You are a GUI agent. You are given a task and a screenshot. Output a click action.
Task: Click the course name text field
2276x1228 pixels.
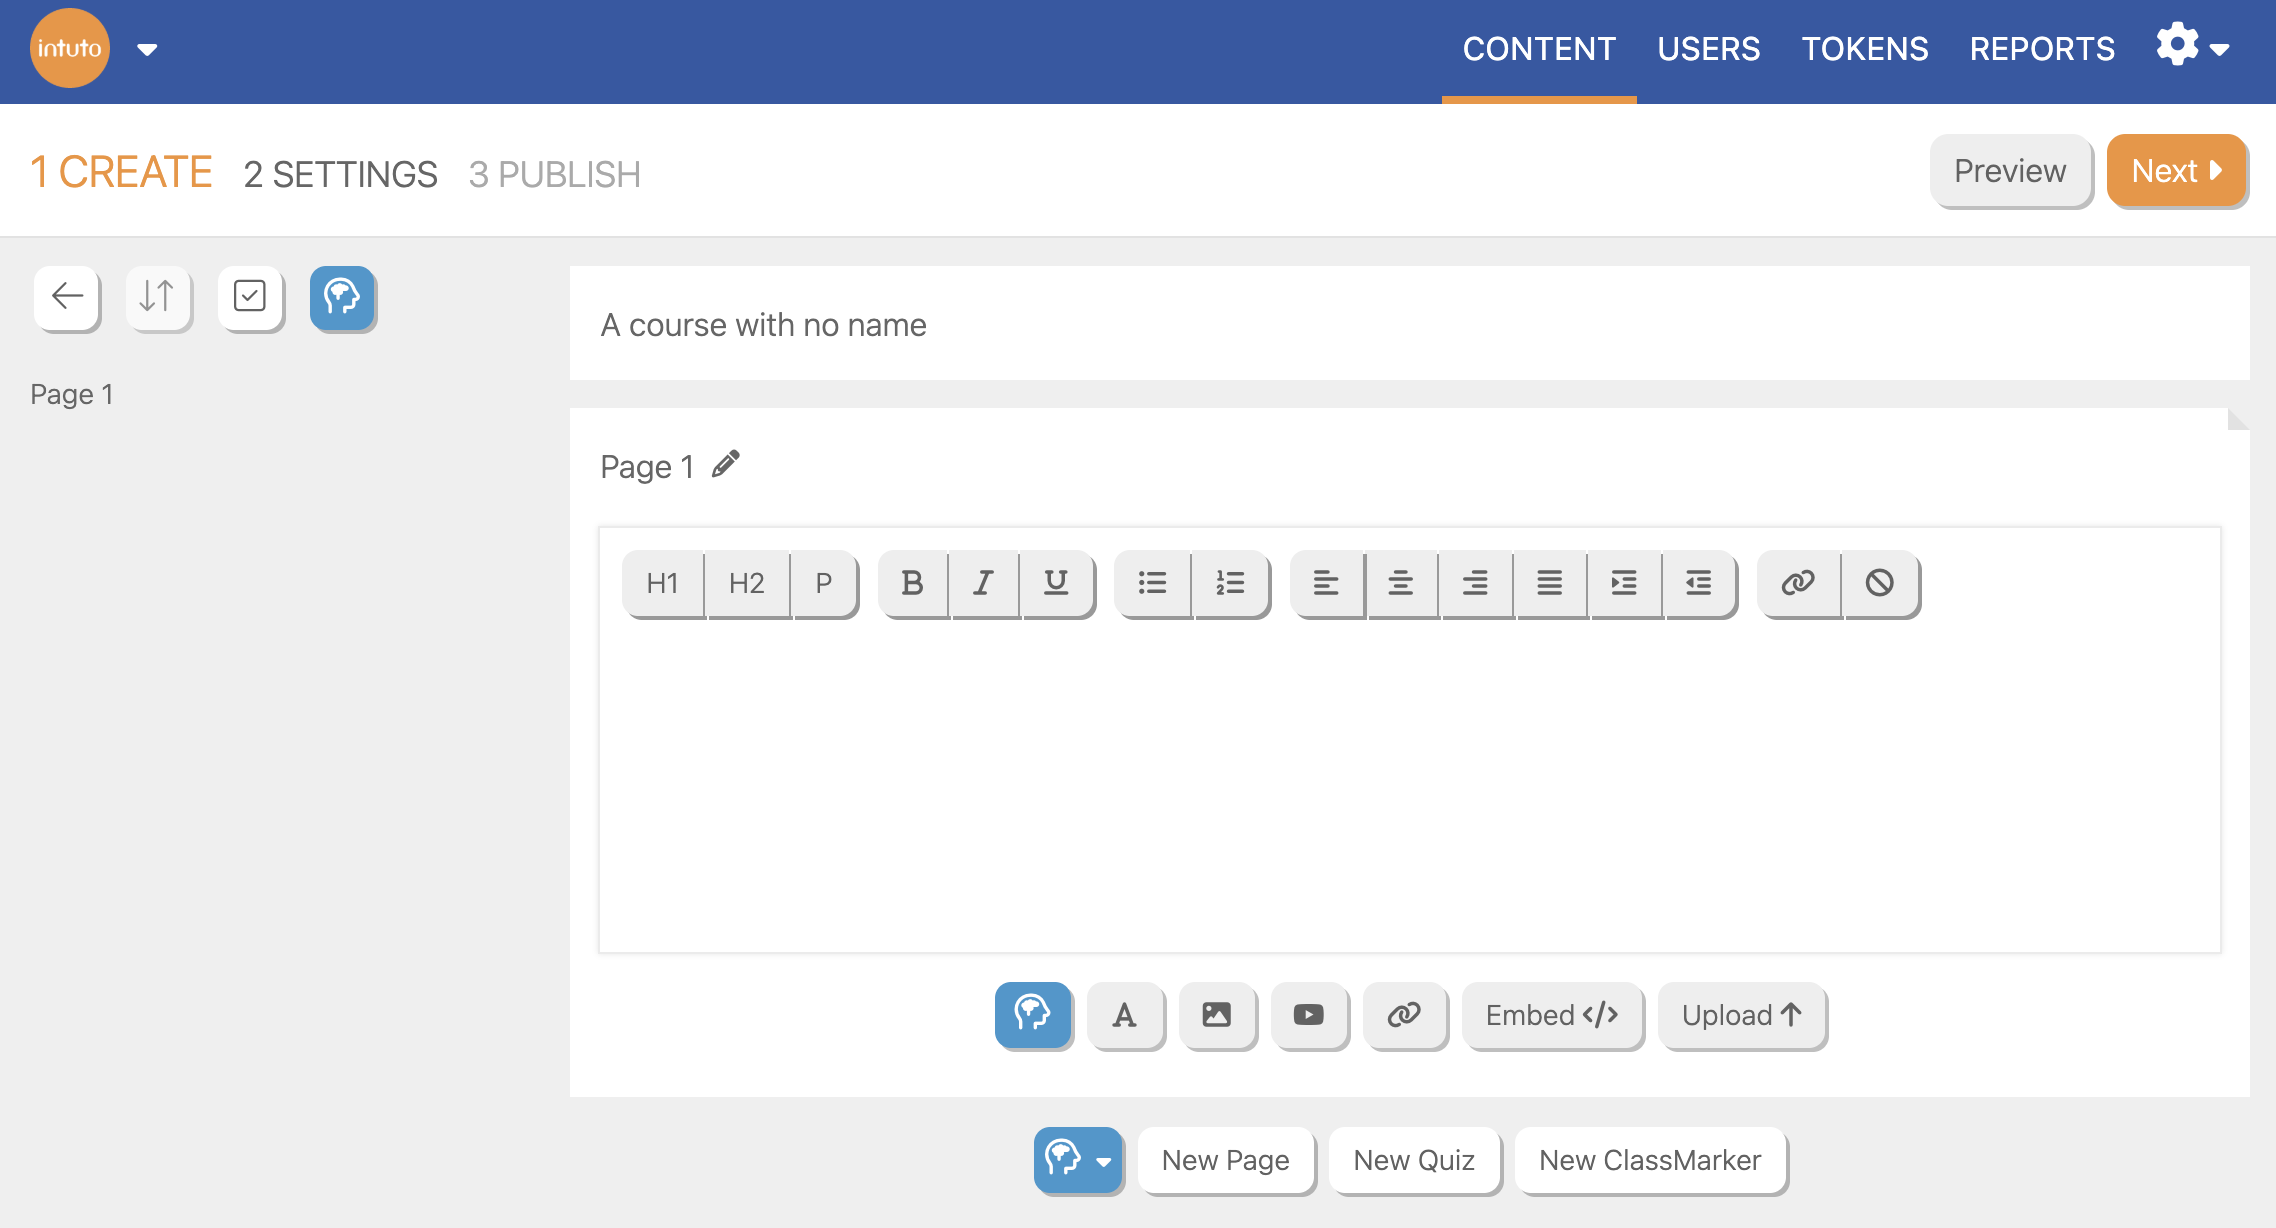click(x=1408, y=324)
